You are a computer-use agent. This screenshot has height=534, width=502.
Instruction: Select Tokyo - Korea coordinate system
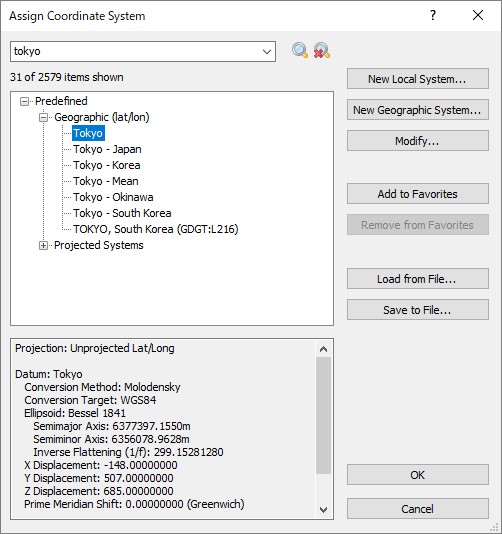click(x=107, y=165)
